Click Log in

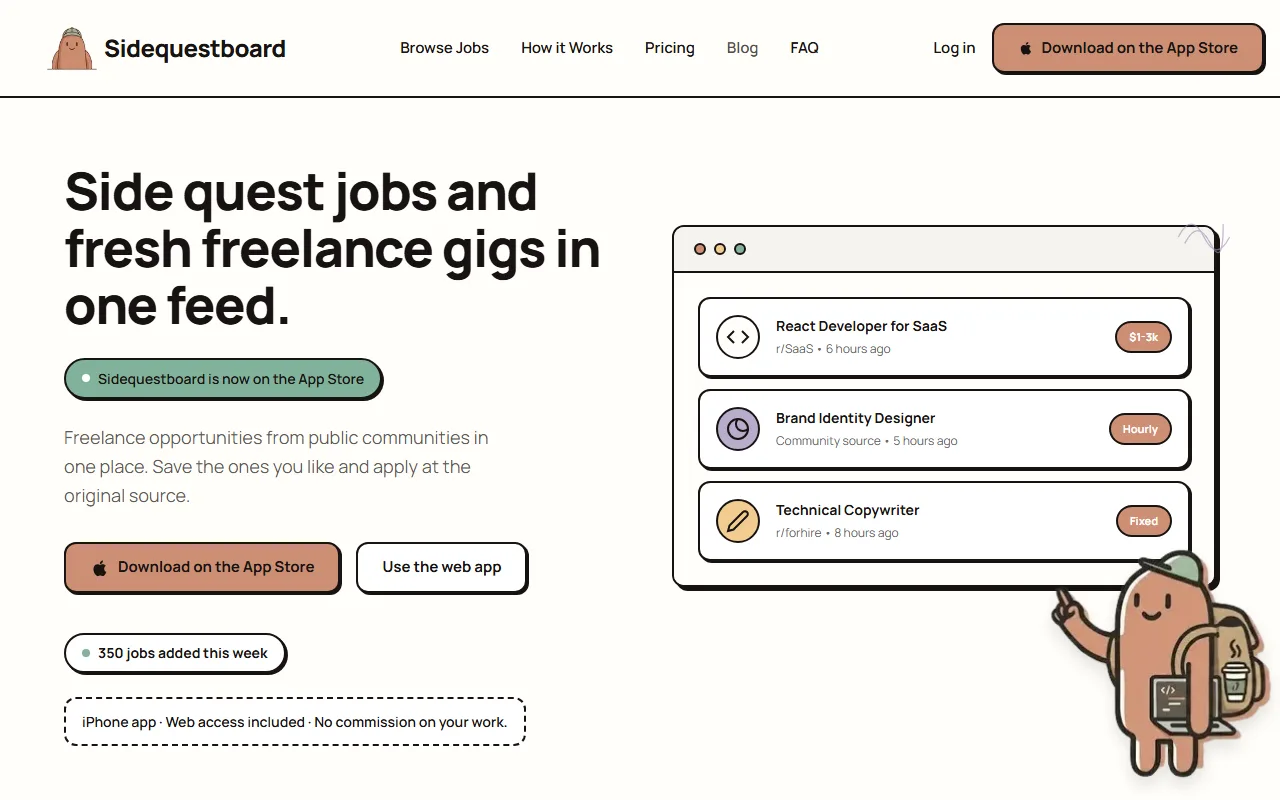click(954, 48)
